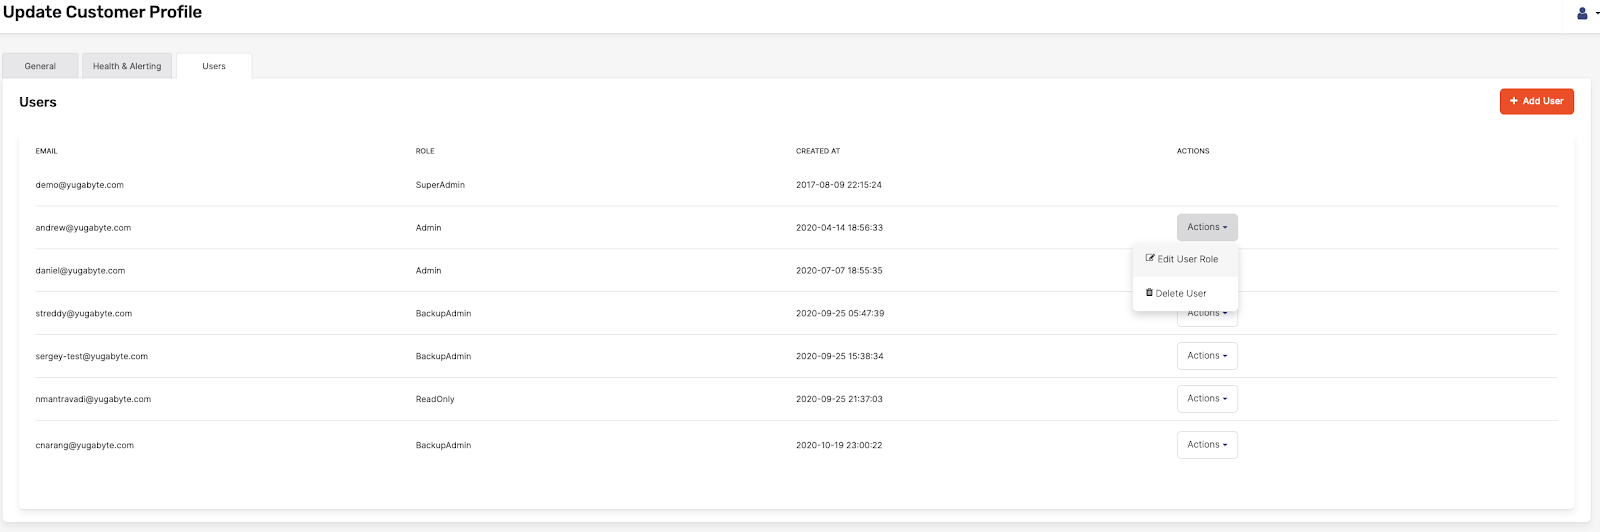Screen dimensions: 1600x532
Task: Click creation date 2020-04-14 18:56:33
Action: point(839,228)
